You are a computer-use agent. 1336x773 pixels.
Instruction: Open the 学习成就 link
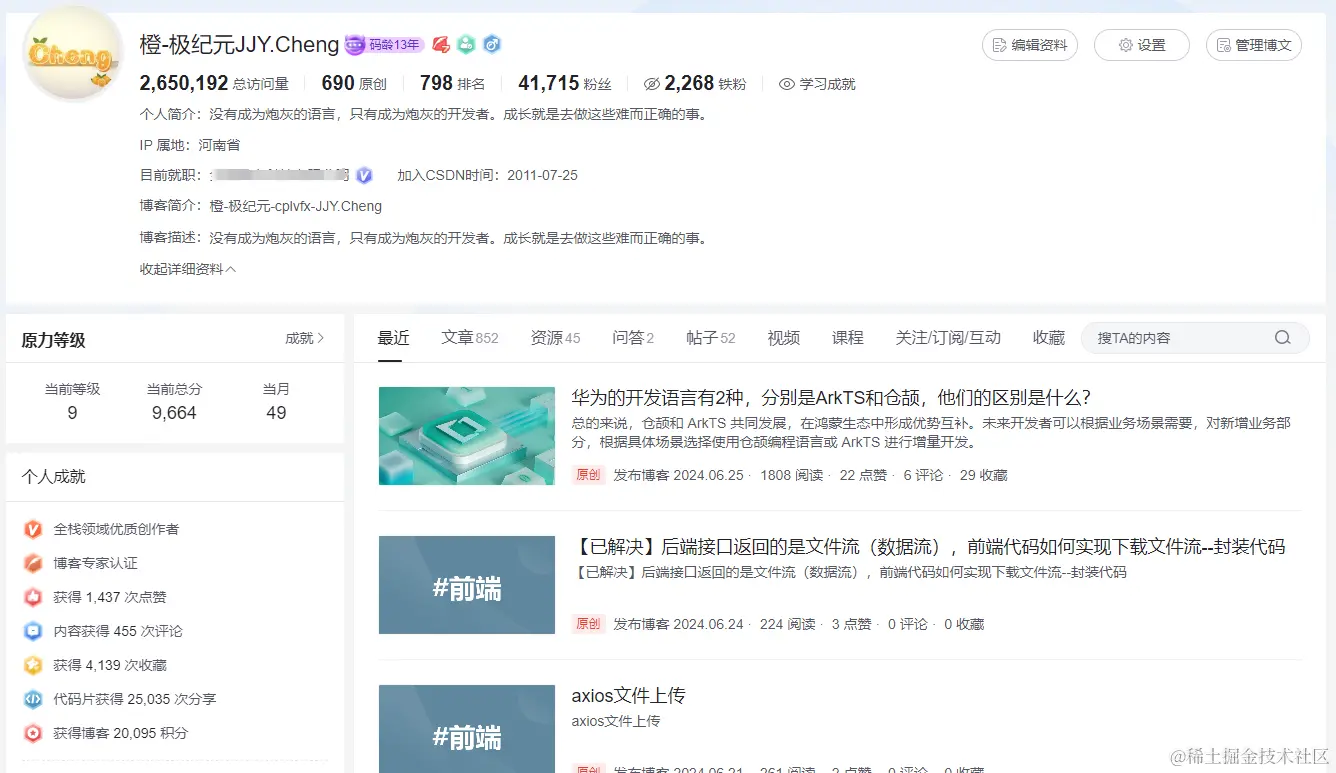click(x=817, y=84)
